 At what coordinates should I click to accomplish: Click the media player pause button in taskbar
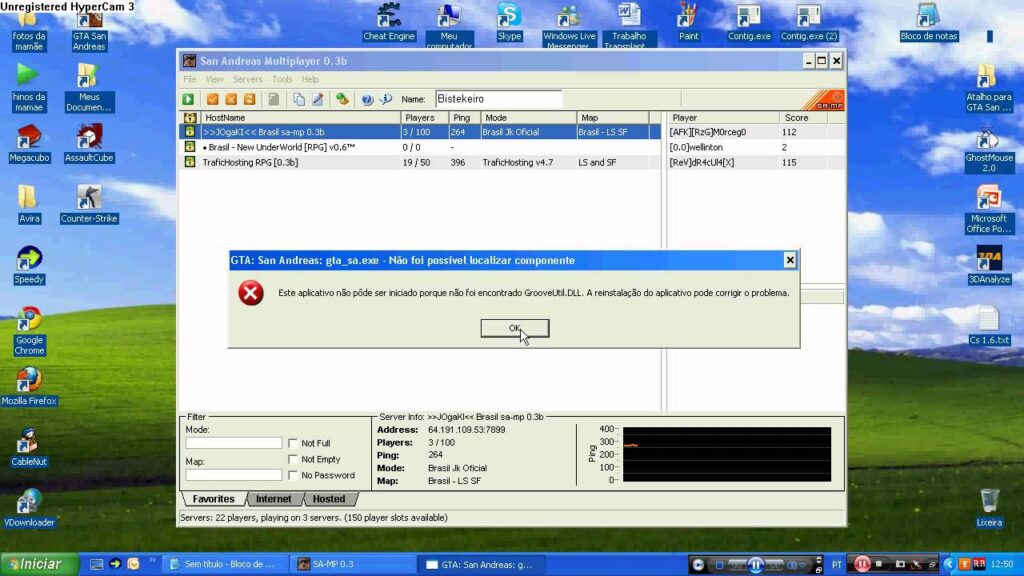(x=756, y=565)
